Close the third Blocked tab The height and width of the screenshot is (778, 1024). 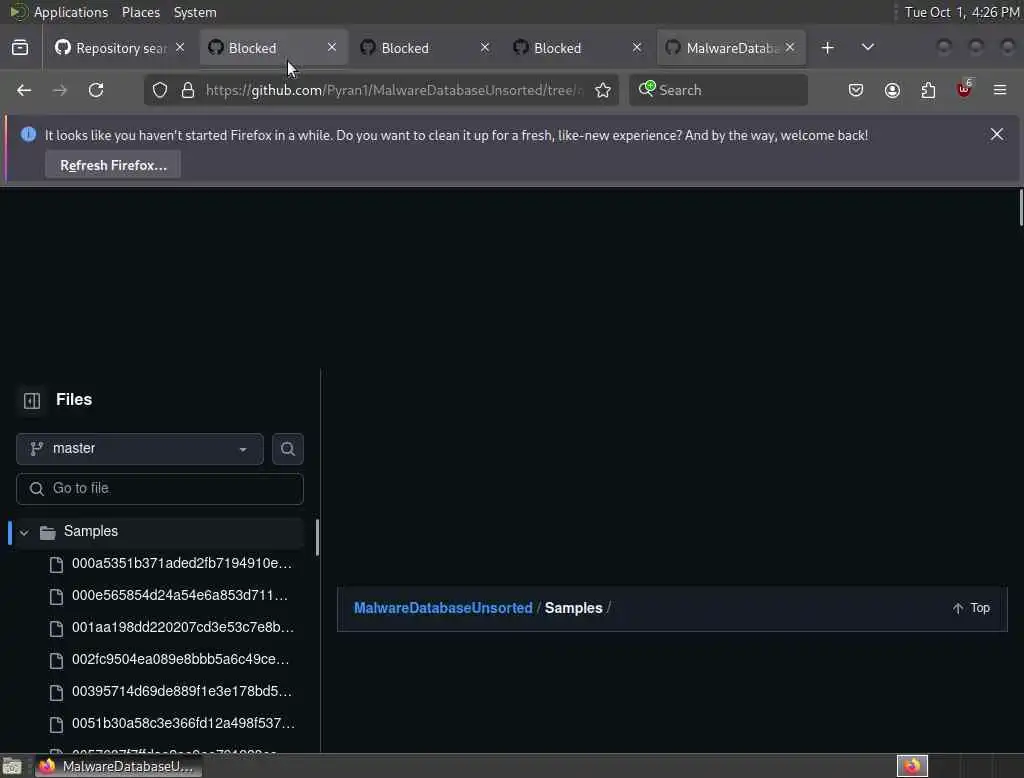coord(637,47)
